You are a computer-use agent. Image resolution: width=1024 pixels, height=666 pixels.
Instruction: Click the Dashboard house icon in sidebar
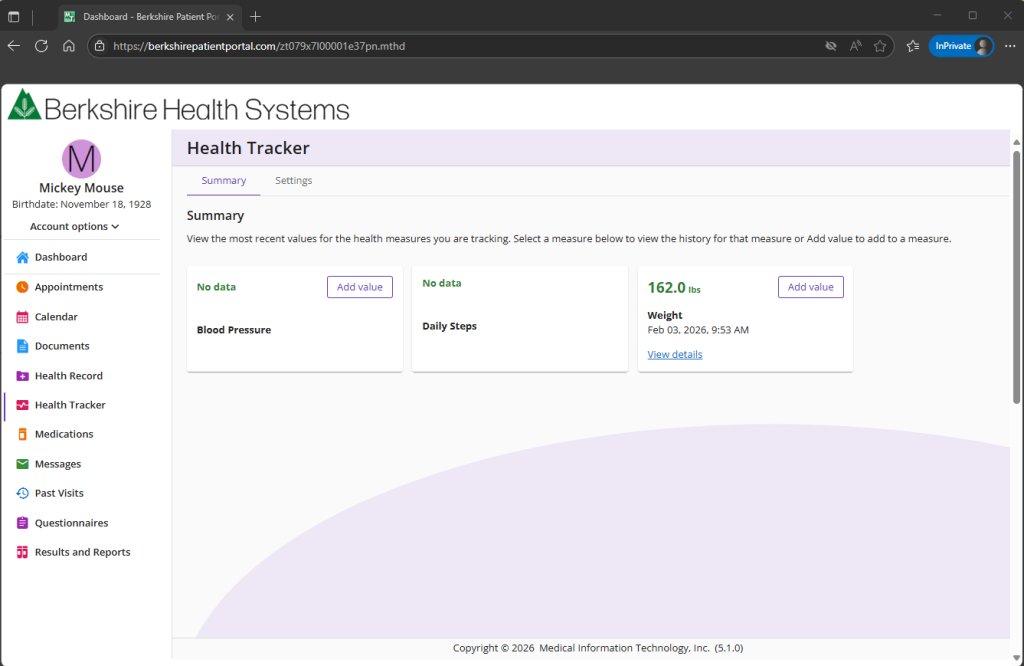[x=23, y=257]
